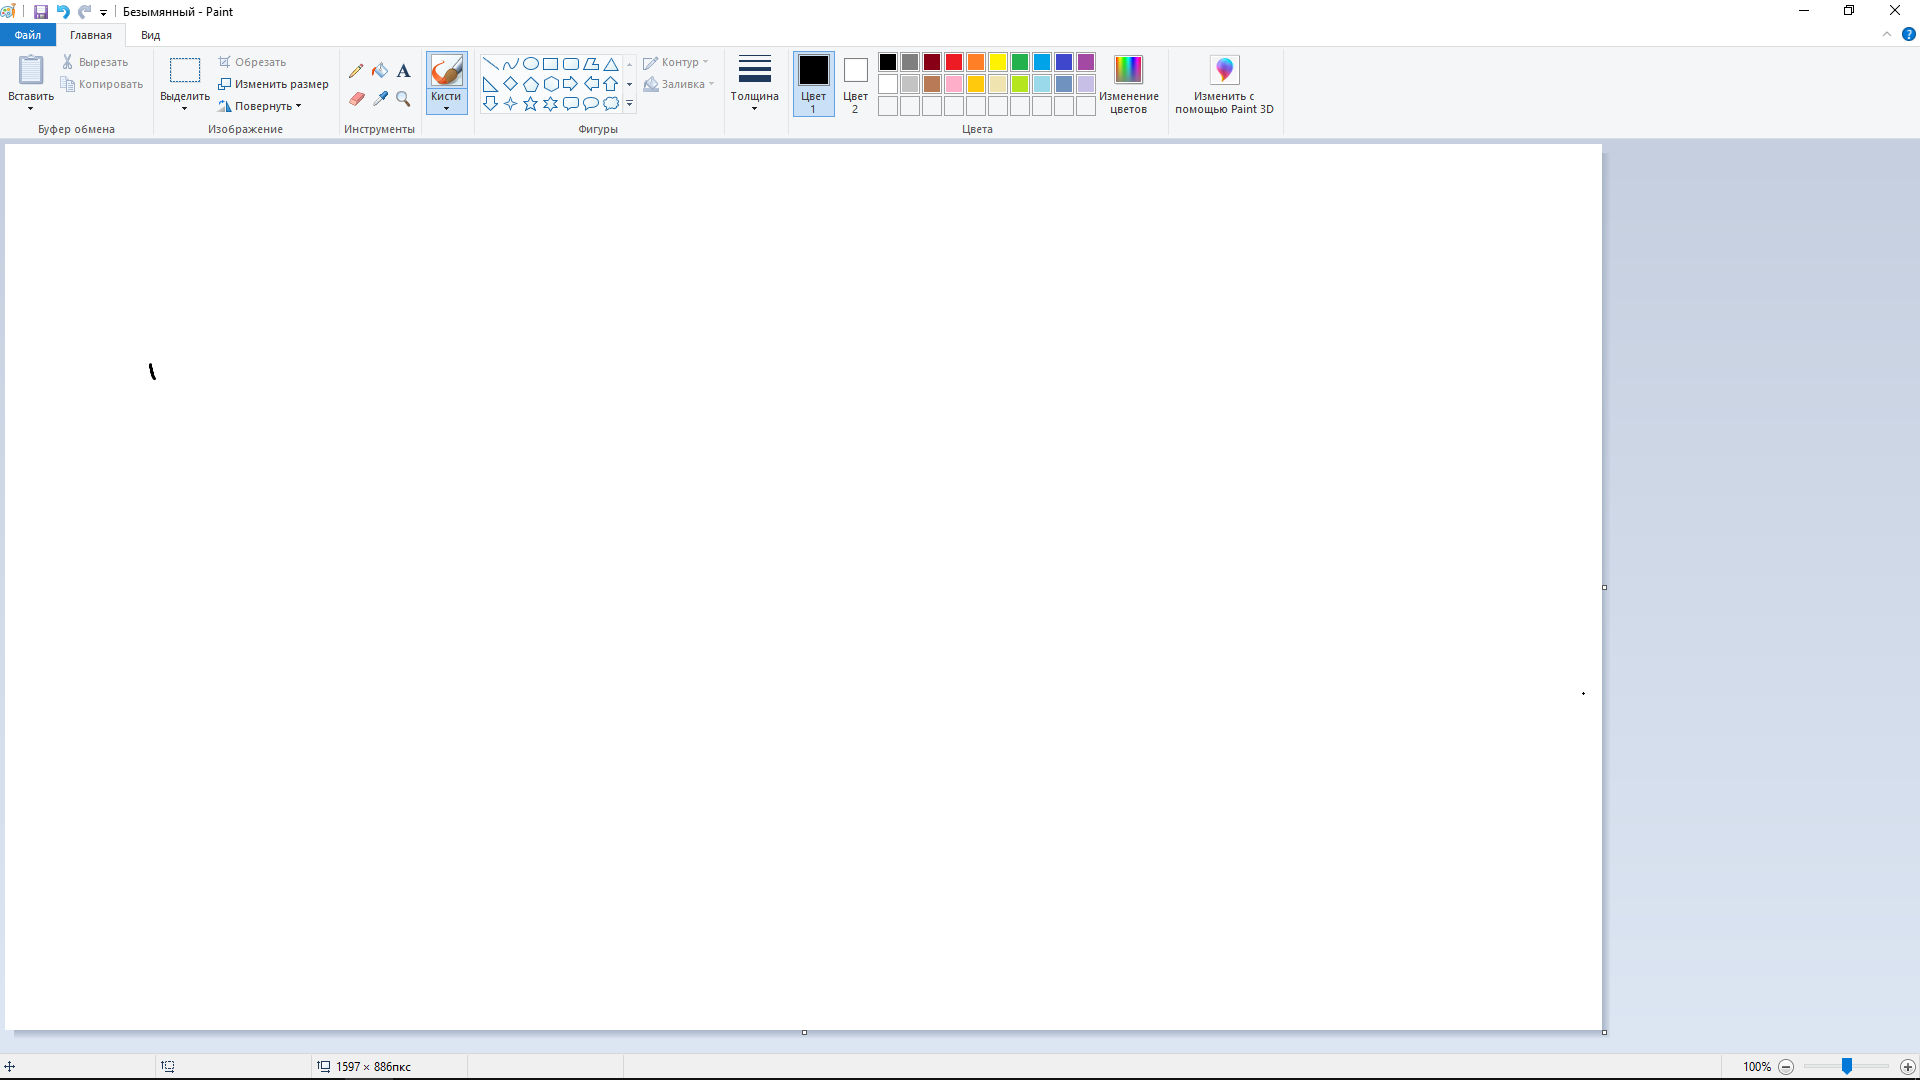Activate Цвет 1 color slot

coord(813,84)
